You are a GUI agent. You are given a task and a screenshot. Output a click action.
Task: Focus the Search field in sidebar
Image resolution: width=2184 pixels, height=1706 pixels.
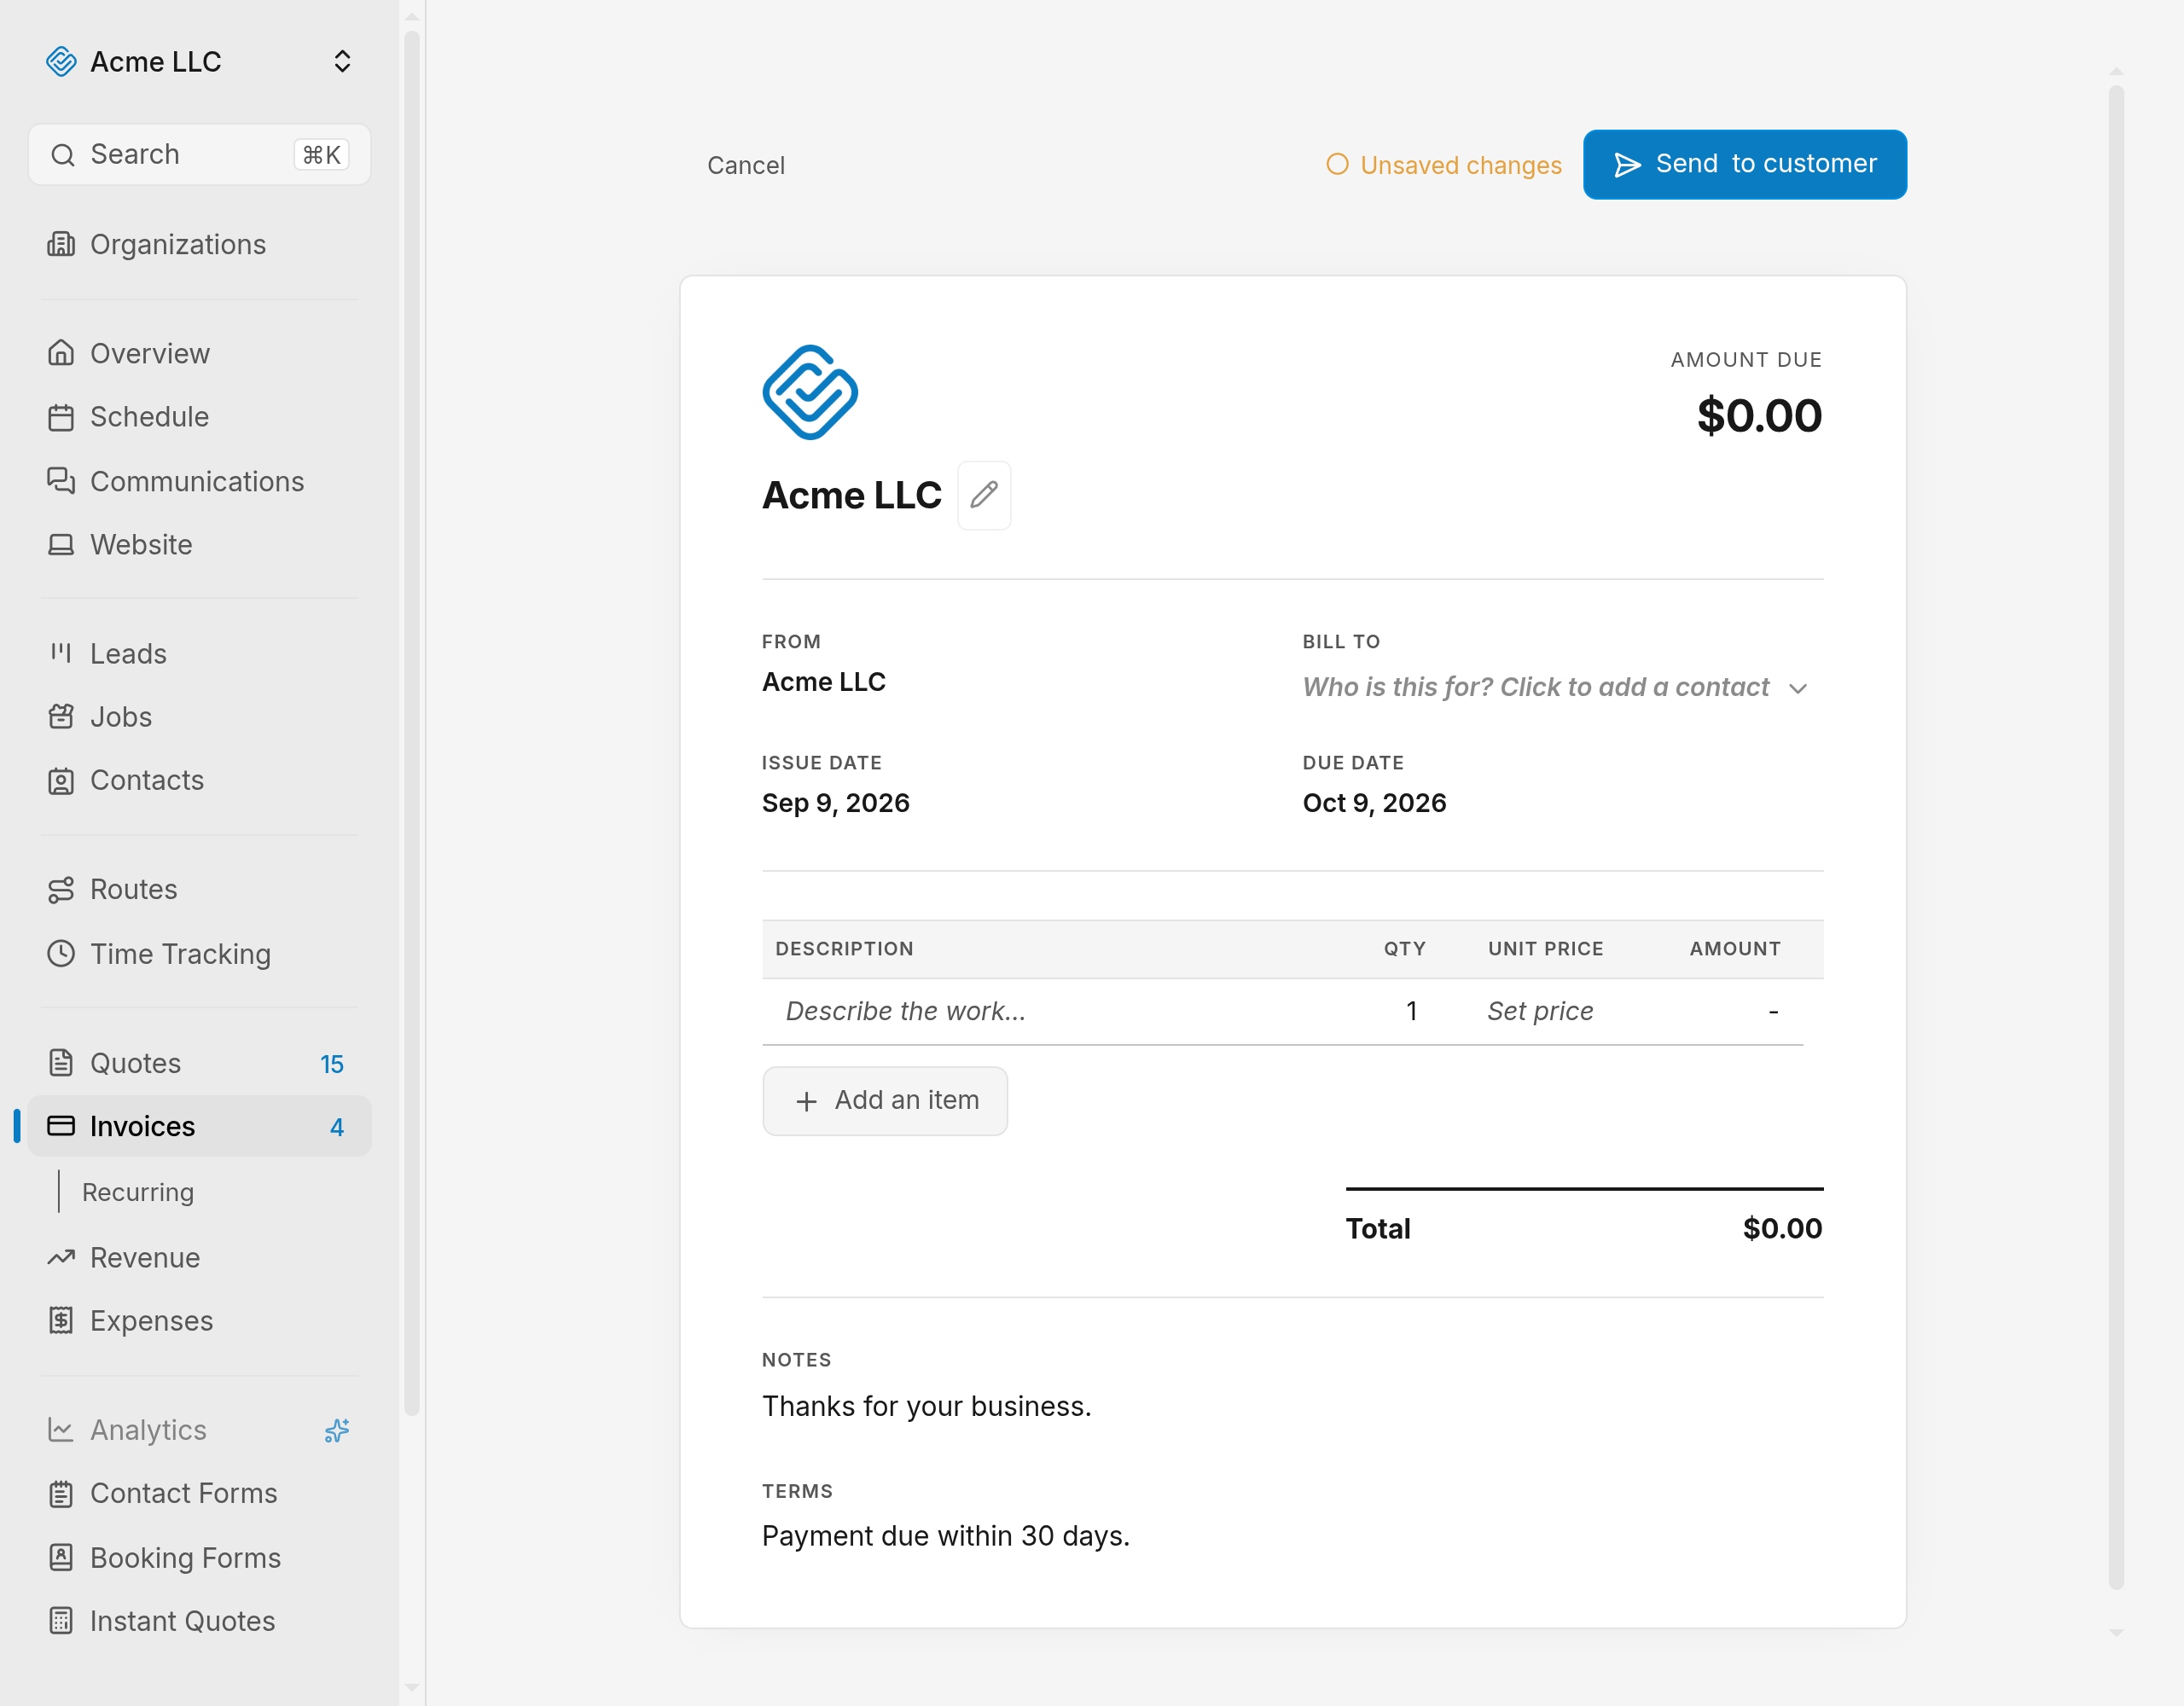(x=200, y=154)
